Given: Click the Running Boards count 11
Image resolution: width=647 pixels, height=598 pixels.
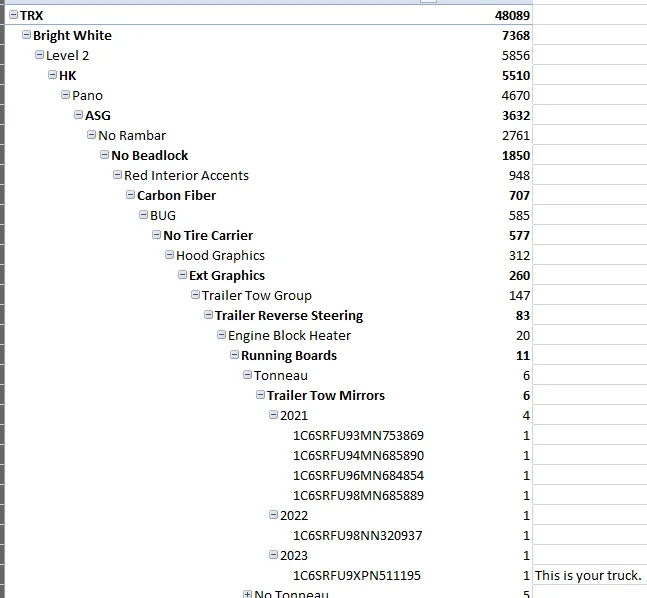Looking at the screenshot, I should (523, 355).
